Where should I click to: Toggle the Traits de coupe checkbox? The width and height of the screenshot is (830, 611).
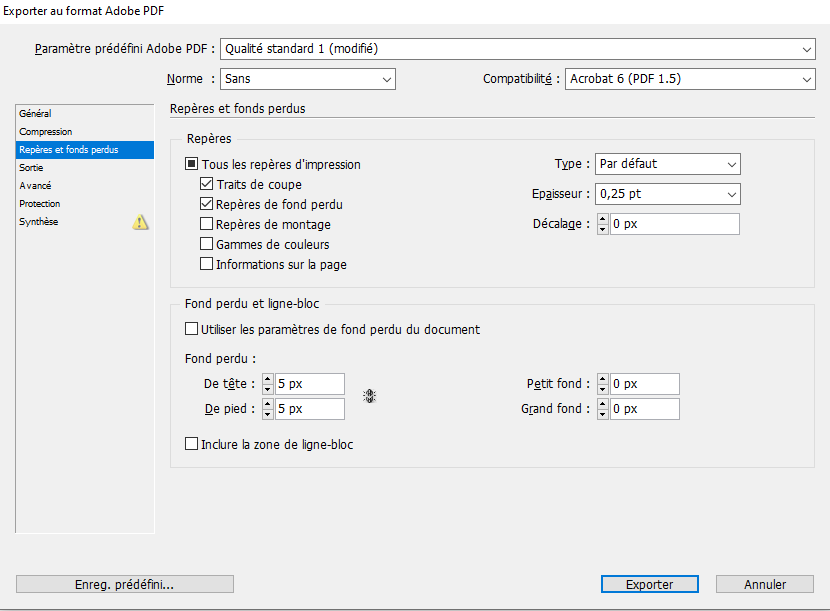(x=207, y=185)
